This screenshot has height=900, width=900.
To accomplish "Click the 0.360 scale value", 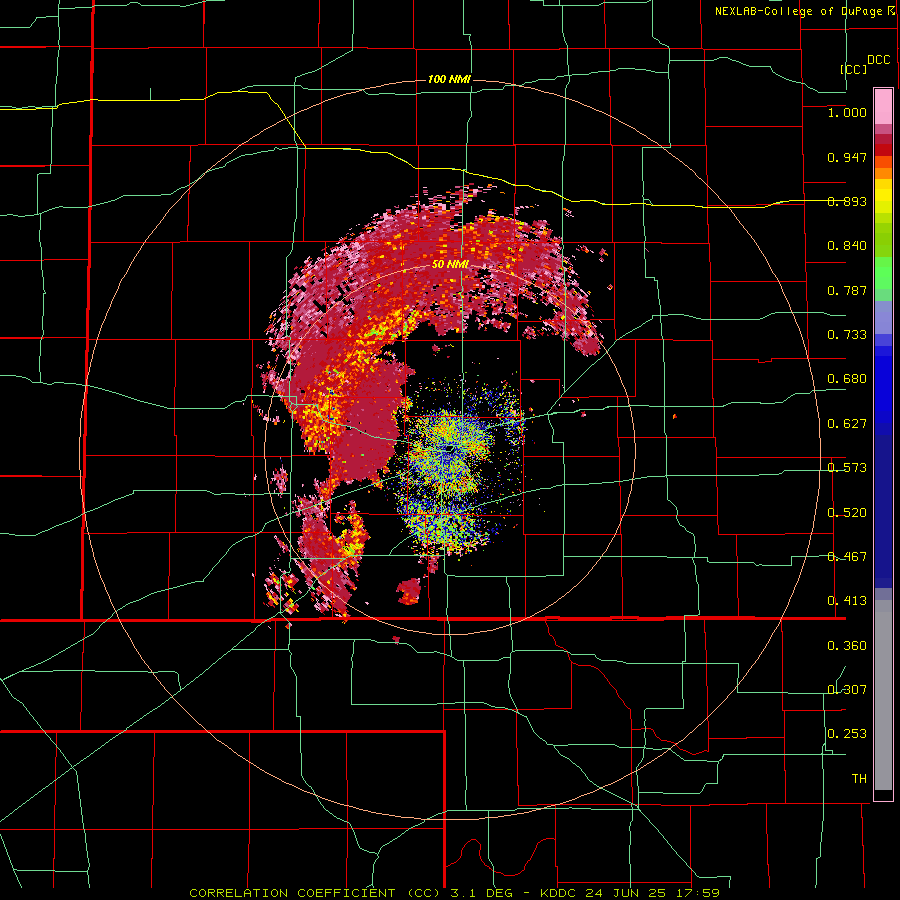I will [x=847, y=646].
